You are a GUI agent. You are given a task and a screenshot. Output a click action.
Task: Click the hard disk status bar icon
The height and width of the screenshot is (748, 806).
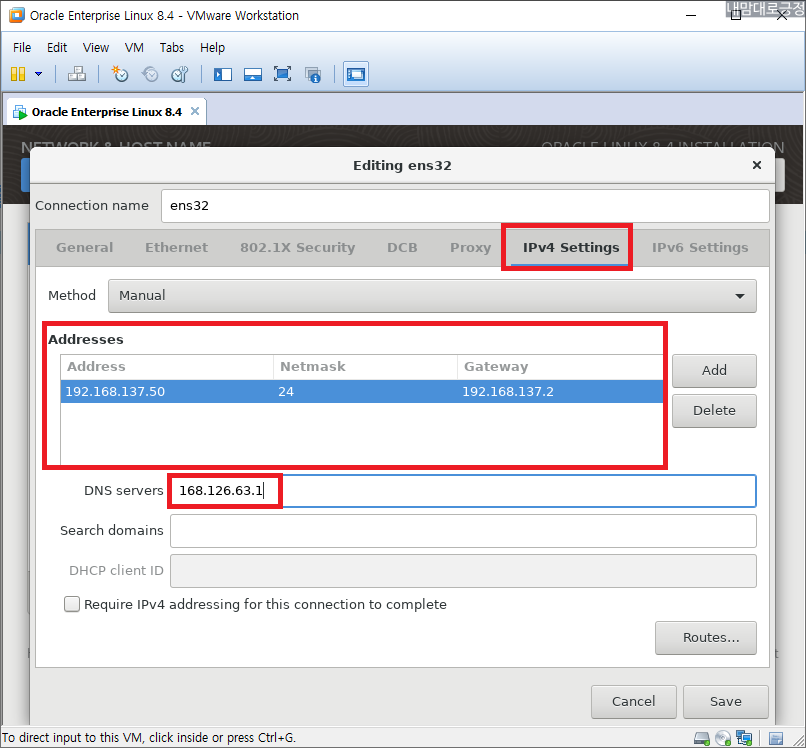click(x=701, y=738)
